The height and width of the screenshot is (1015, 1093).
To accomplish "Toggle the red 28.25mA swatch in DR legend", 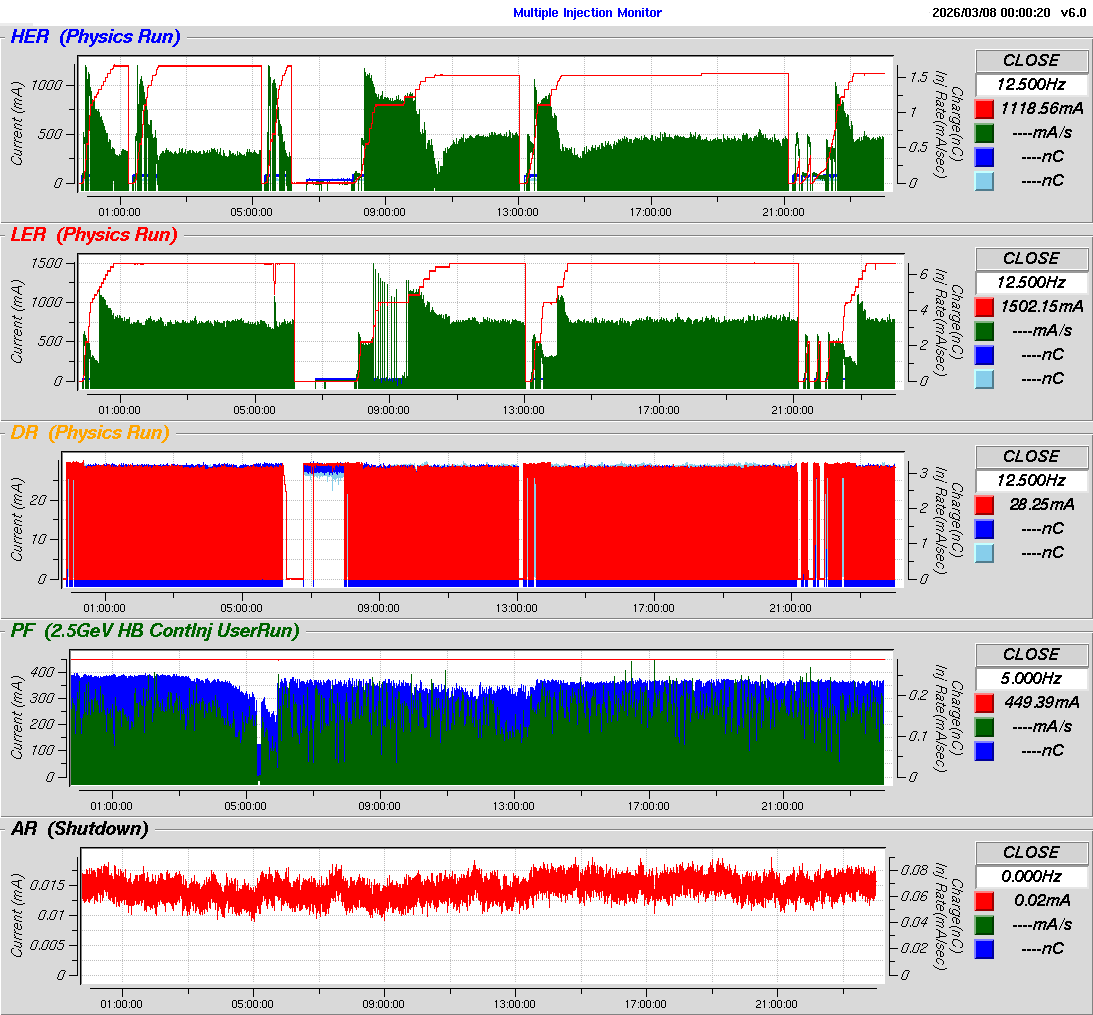I will [x=984, y=504].
